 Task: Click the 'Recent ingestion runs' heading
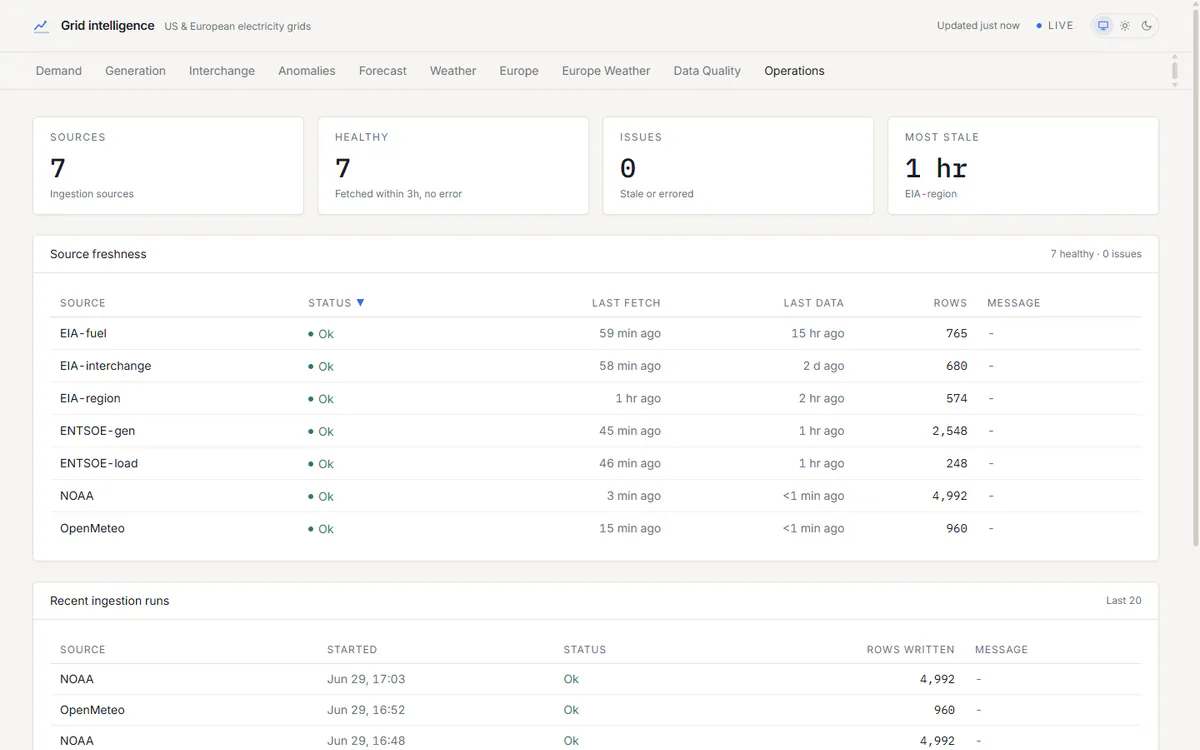click(109, 601)
